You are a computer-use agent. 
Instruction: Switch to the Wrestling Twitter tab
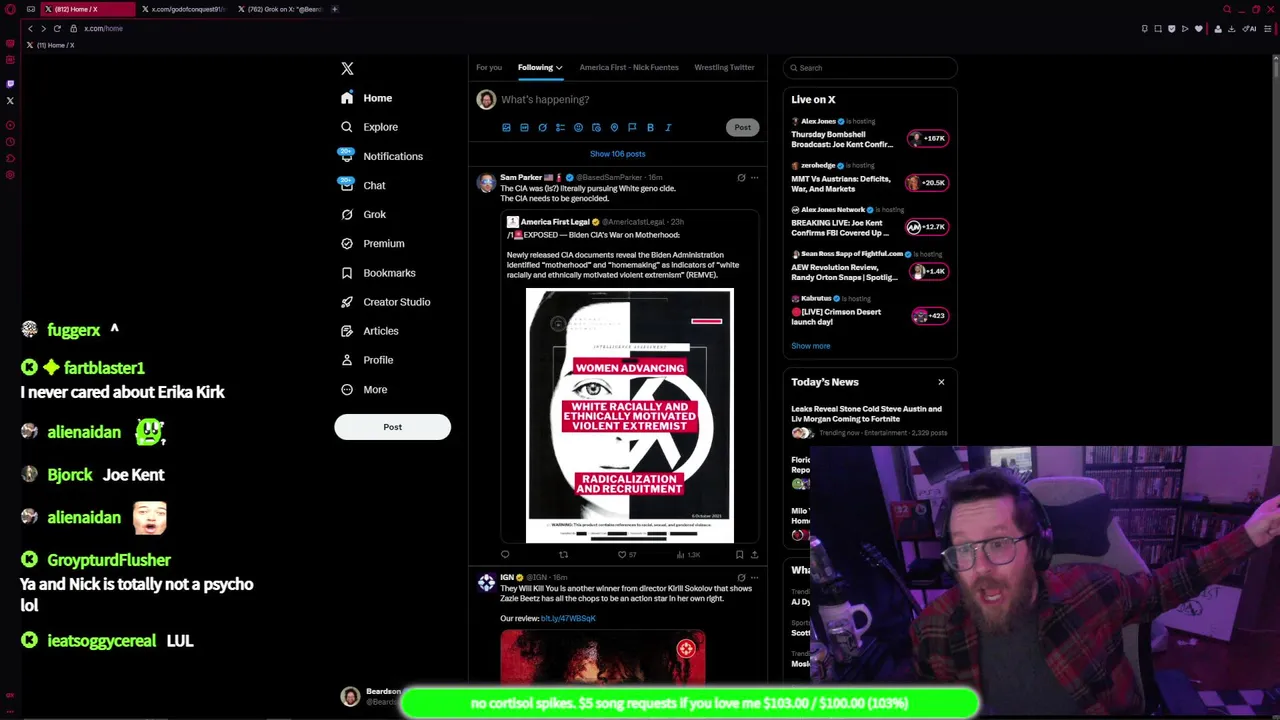coord(724,67)
